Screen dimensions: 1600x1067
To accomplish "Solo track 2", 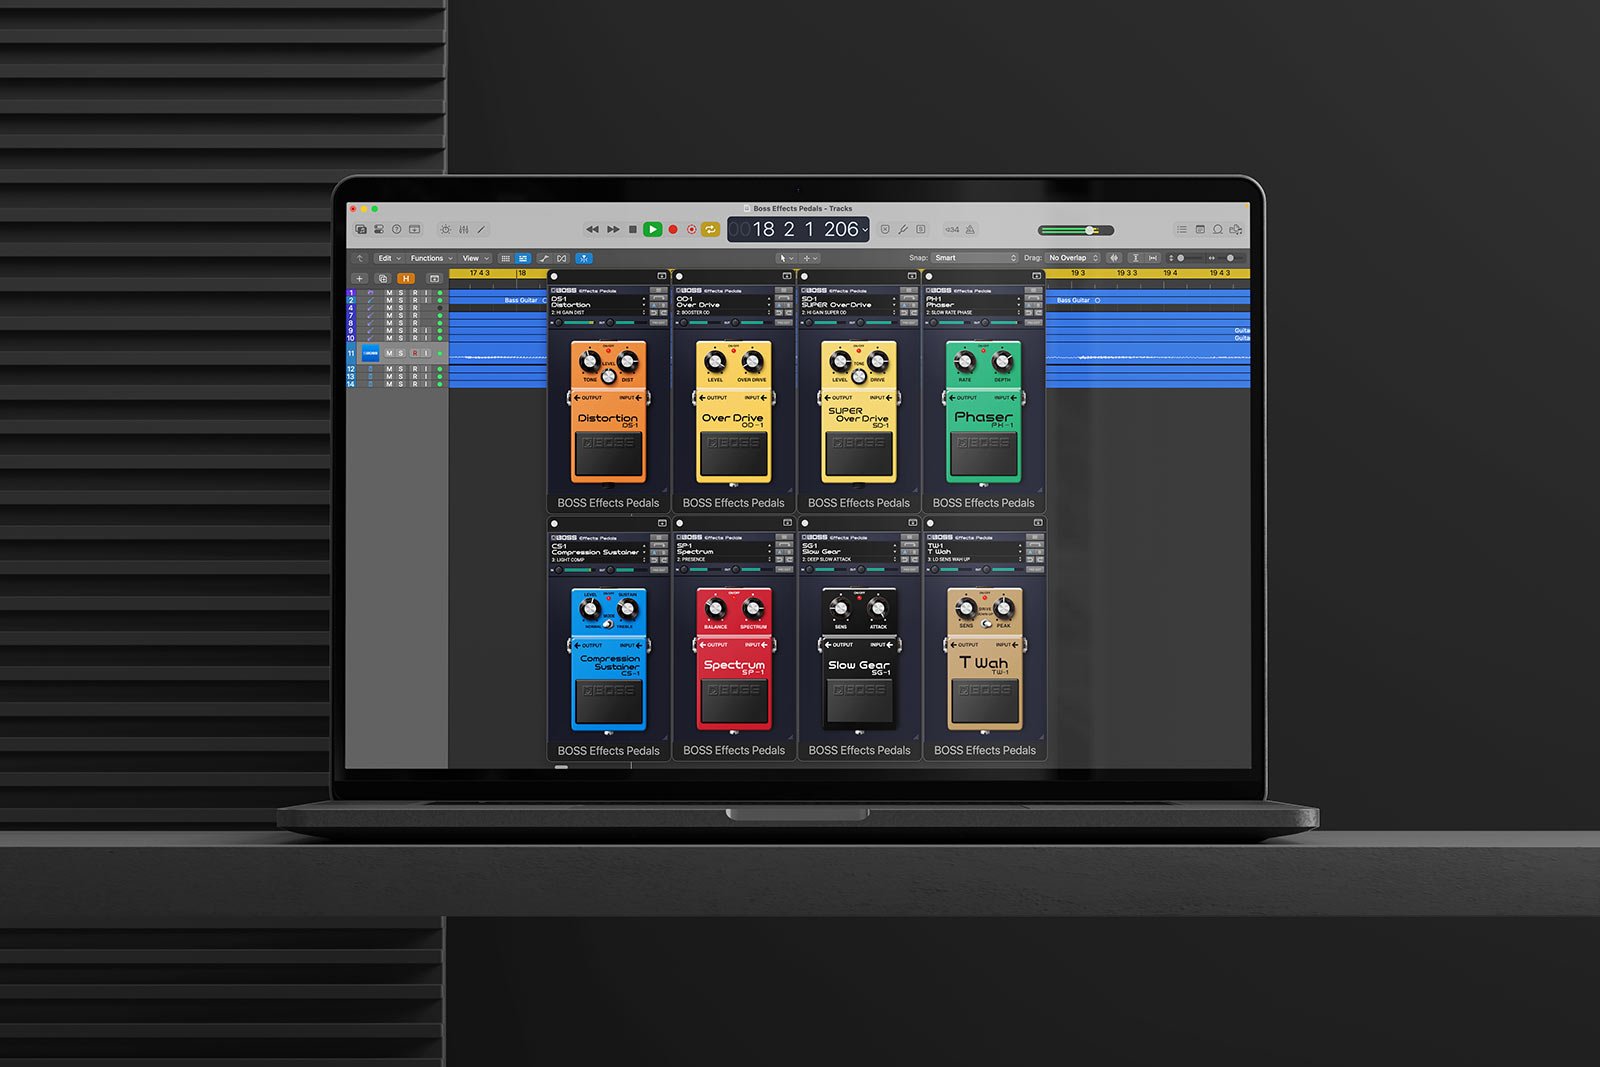I will pyautogui.click(x=402, y=300).
